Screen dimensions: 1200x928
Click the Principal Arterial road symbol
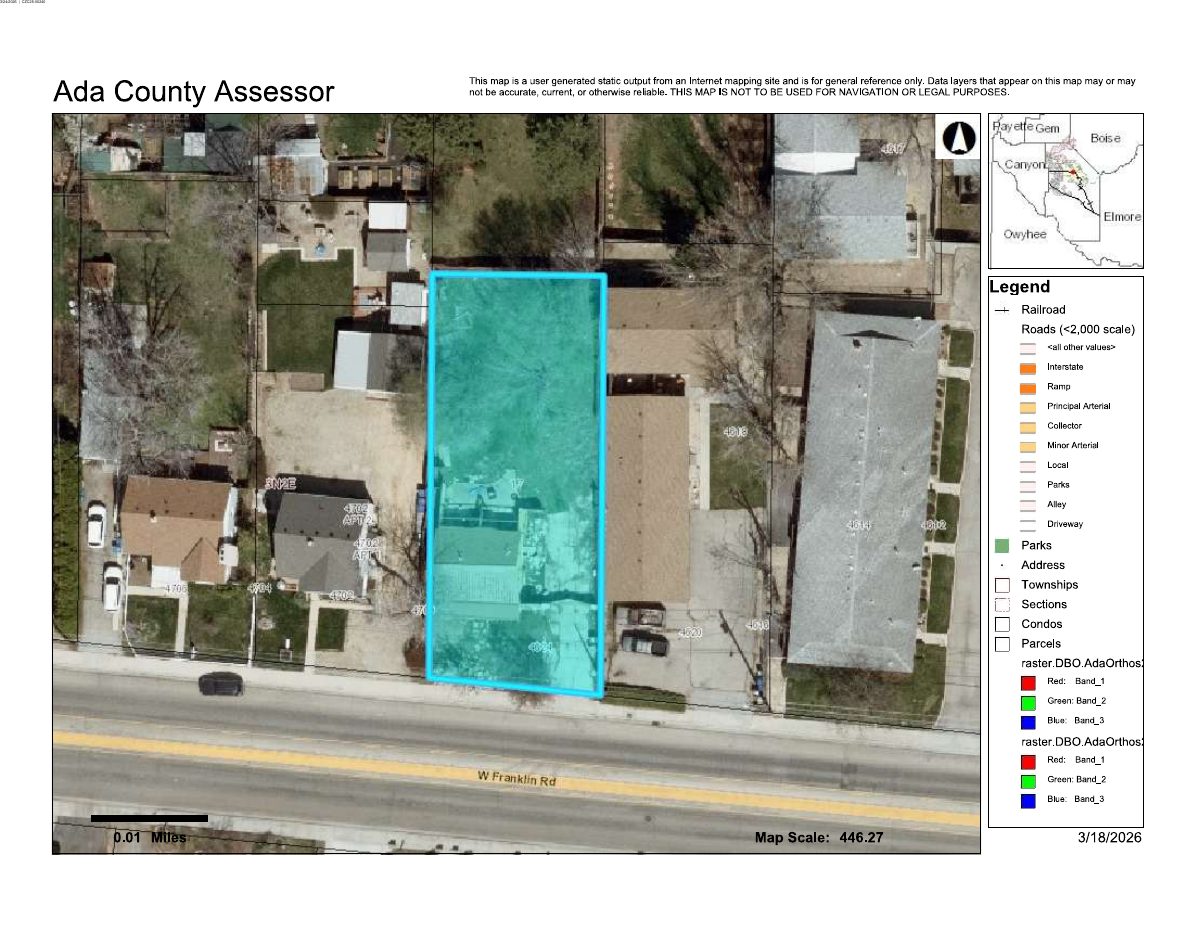1029,406
